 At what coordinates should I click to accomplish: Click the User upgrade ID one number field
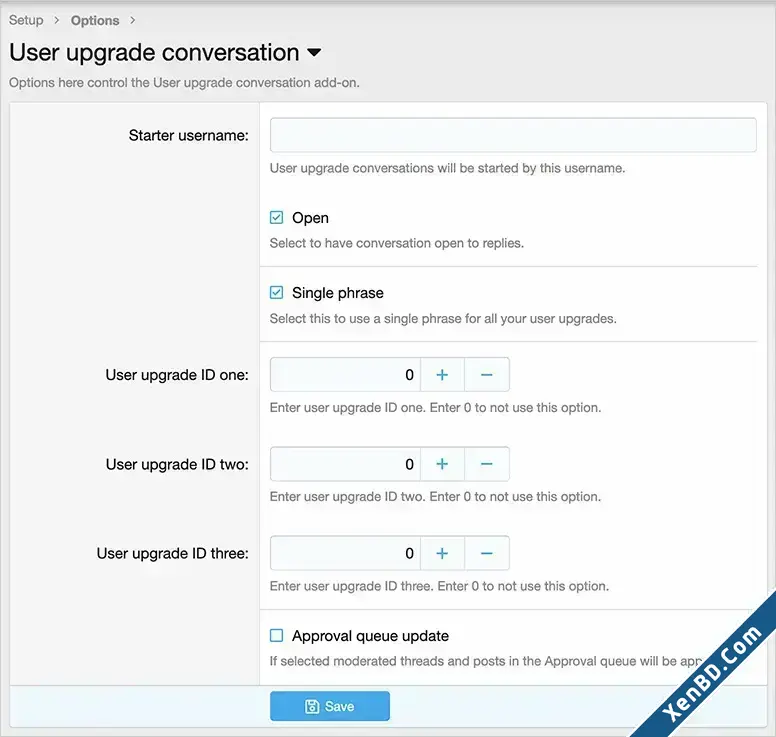(345, 375)
